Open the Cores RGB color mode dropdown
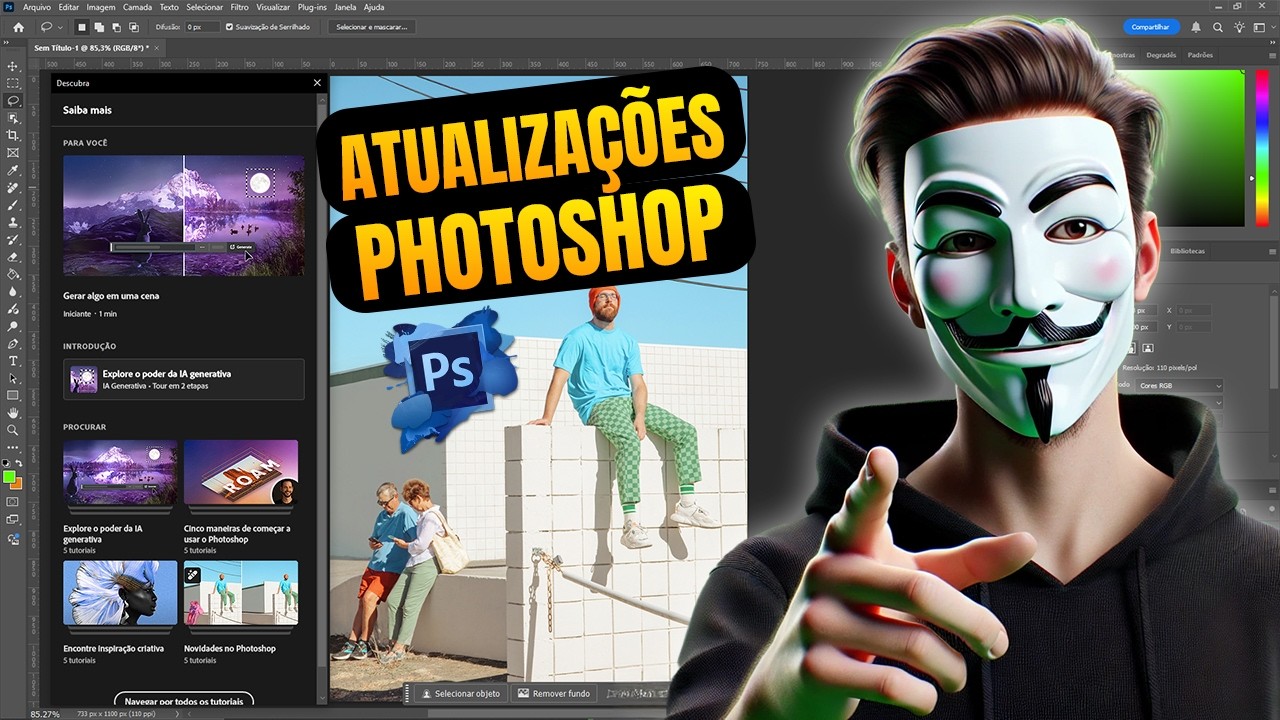 click(1180, 386)
